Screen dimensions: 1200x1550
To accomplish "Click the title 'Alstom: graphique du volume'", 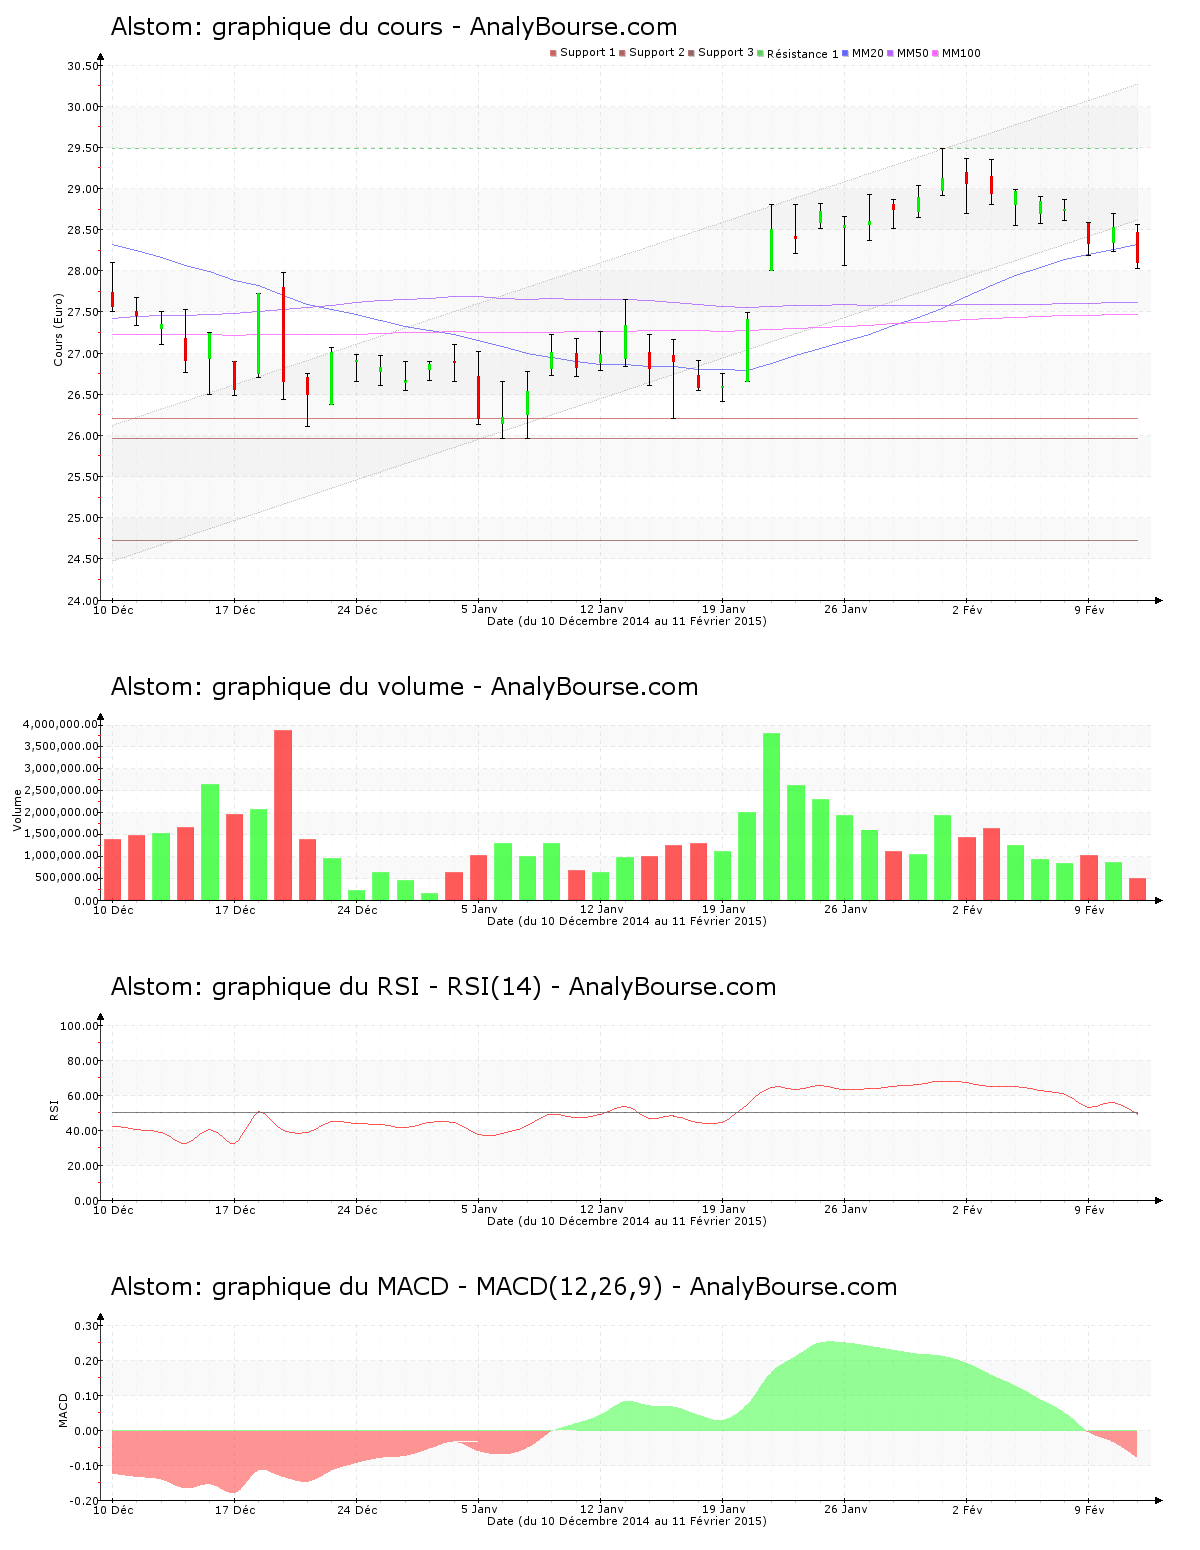I will coord(287,687).
